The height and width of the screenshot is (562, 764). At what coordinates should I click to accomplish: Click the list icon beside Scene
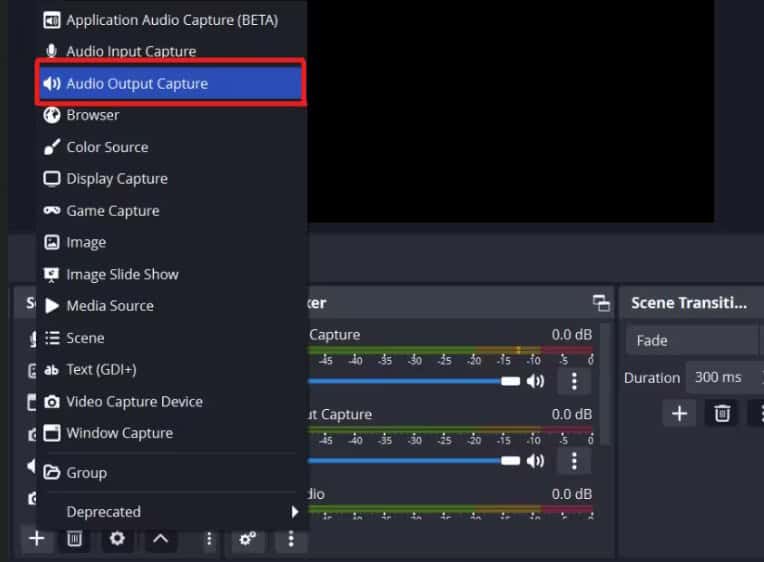point(52,338)
